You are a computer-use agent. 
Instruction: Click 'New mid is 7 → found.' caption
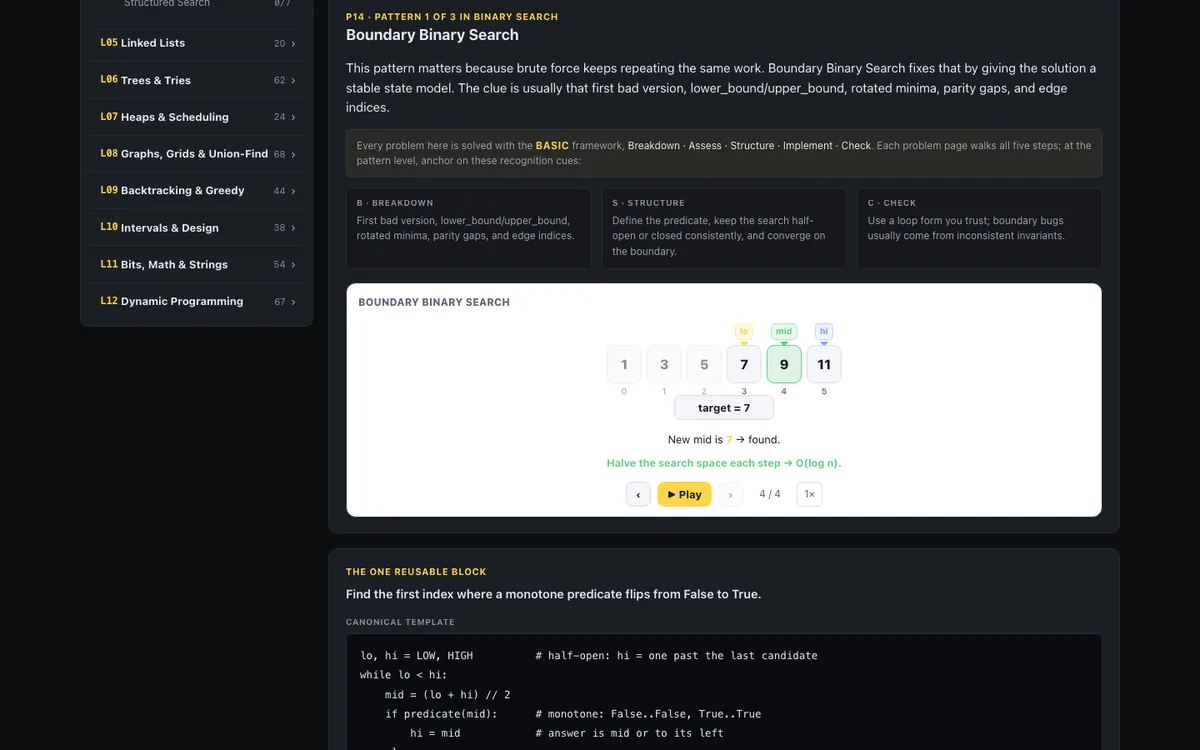pos(724,439)
